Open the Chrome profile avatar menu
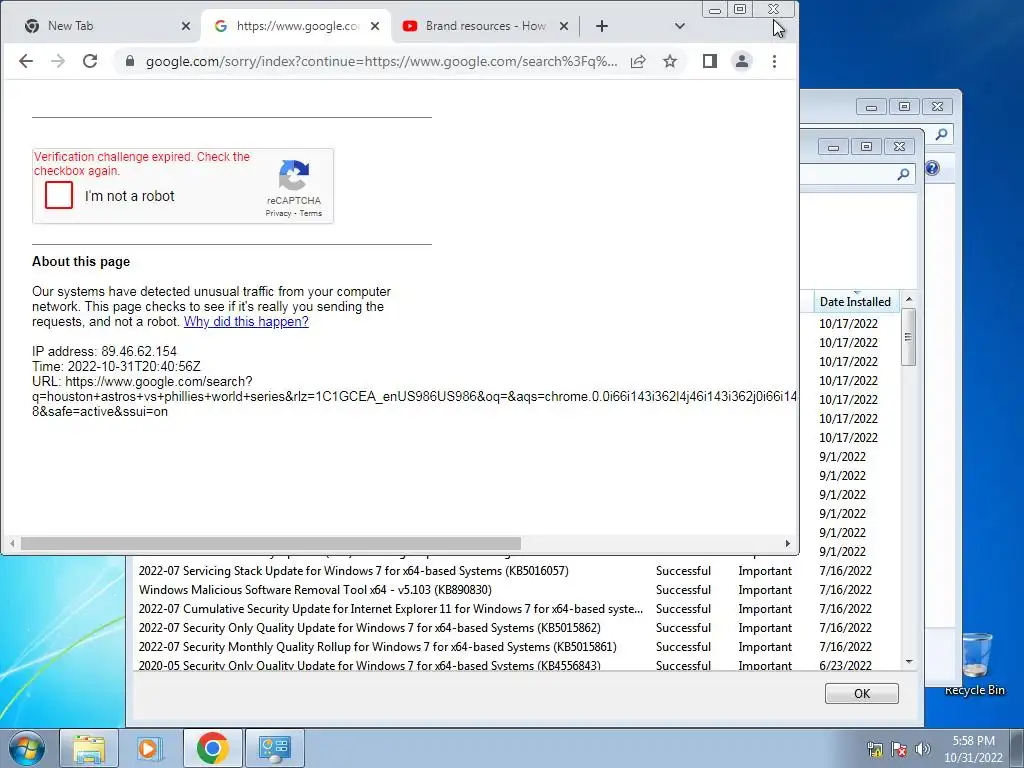Viewport: 1024px width, 768px height. (742, 61)
